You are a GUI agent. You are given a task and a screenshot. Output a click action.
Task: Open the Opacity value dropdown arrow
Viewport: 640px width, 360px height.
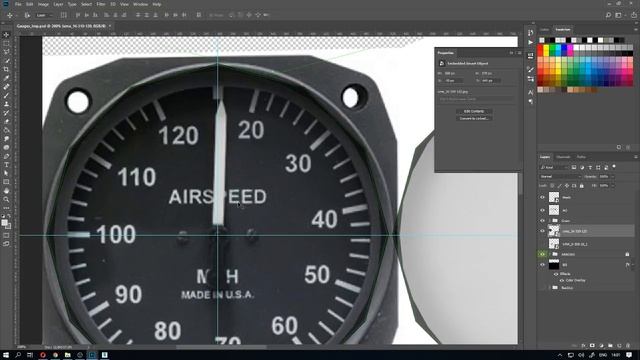pyautogui.click(x=613, y=177)
